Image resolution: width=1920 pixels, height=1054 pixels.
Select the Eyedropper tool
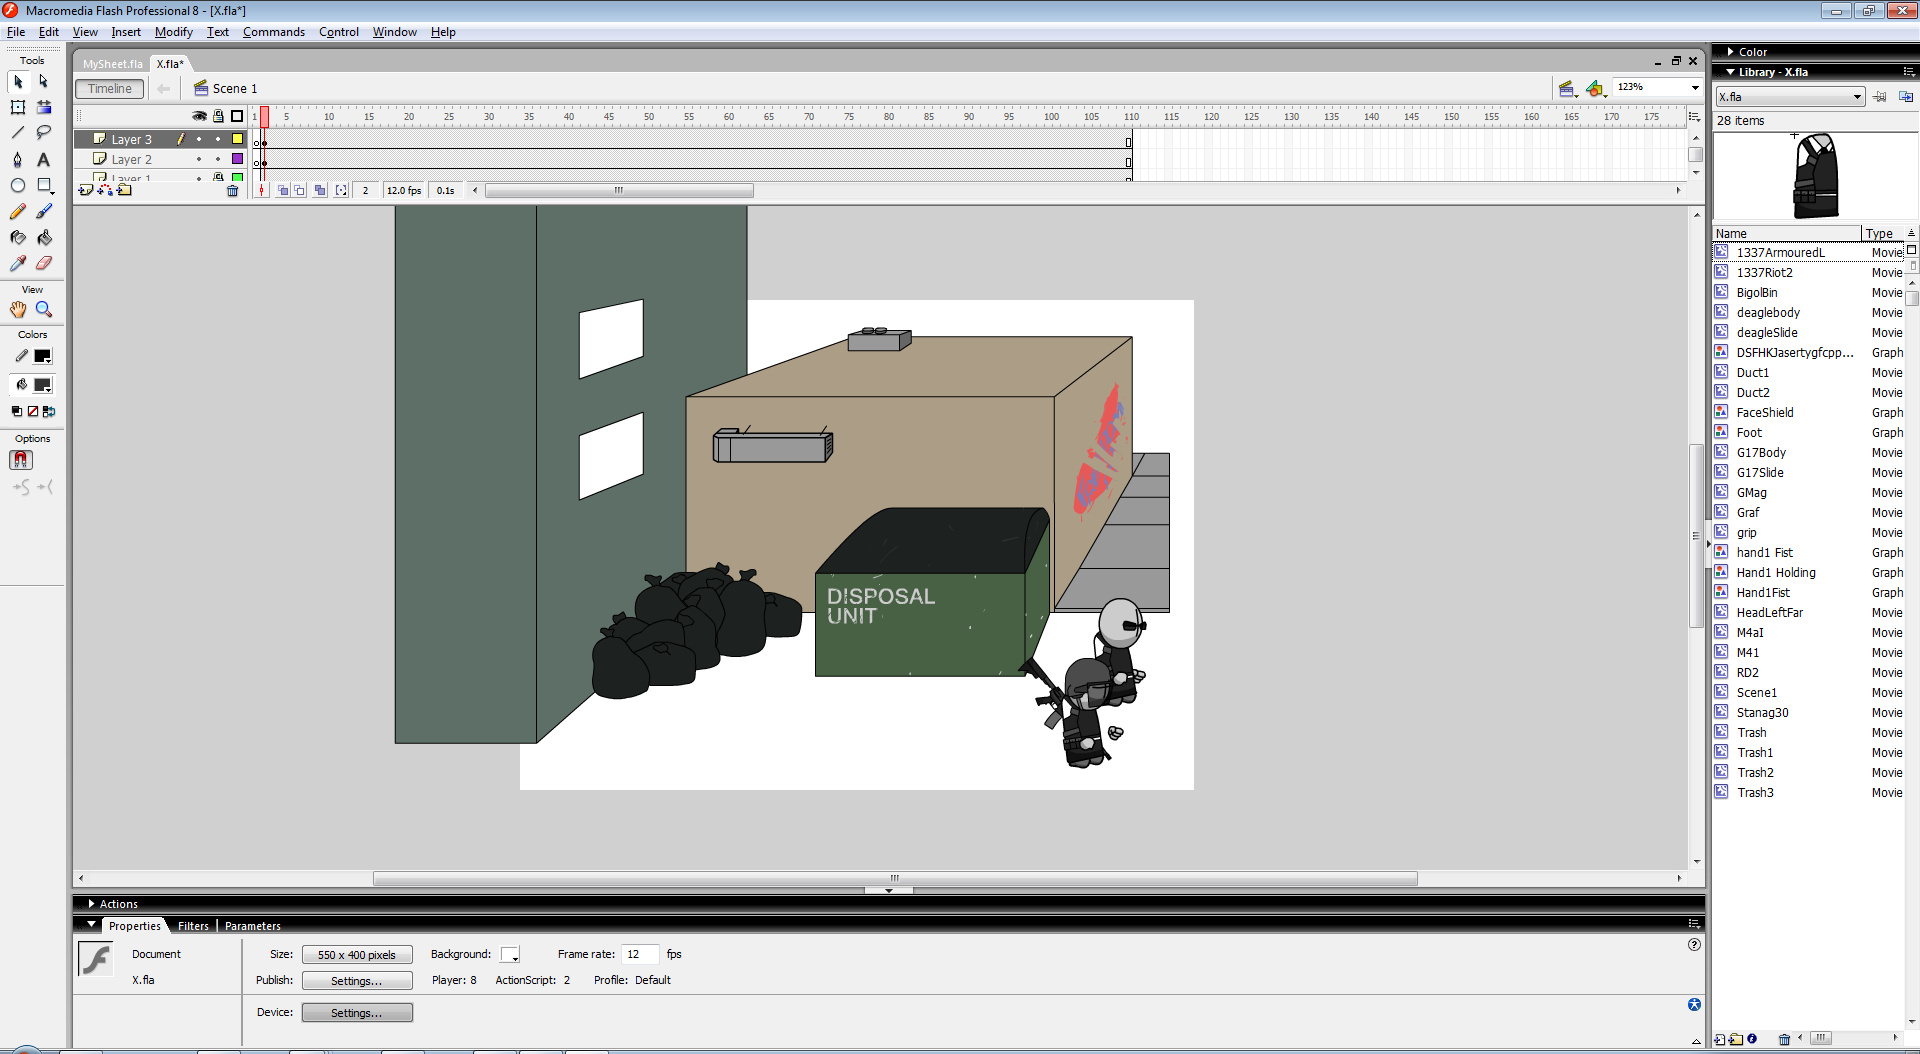18,263
